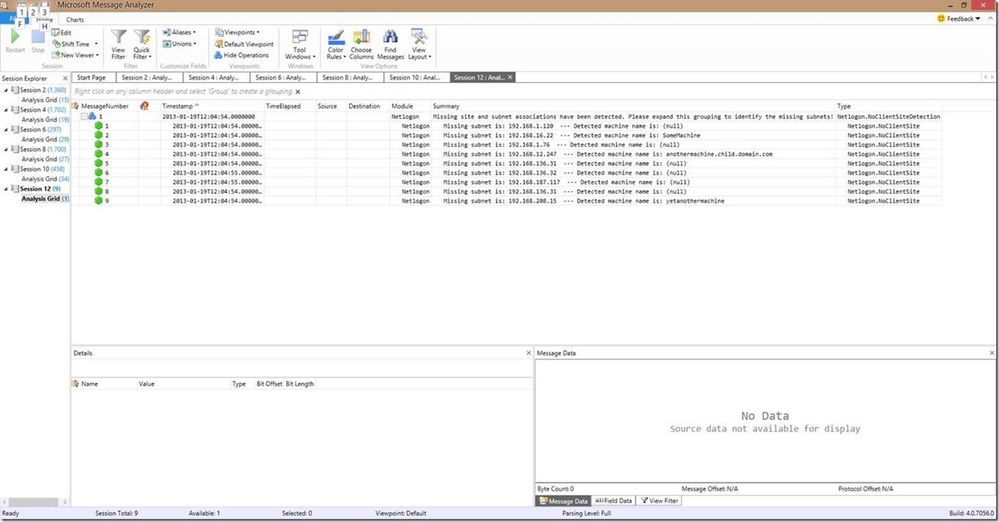999x522 pixels.
Task: Switch to View Filter bottom tab
Action: 659,501
